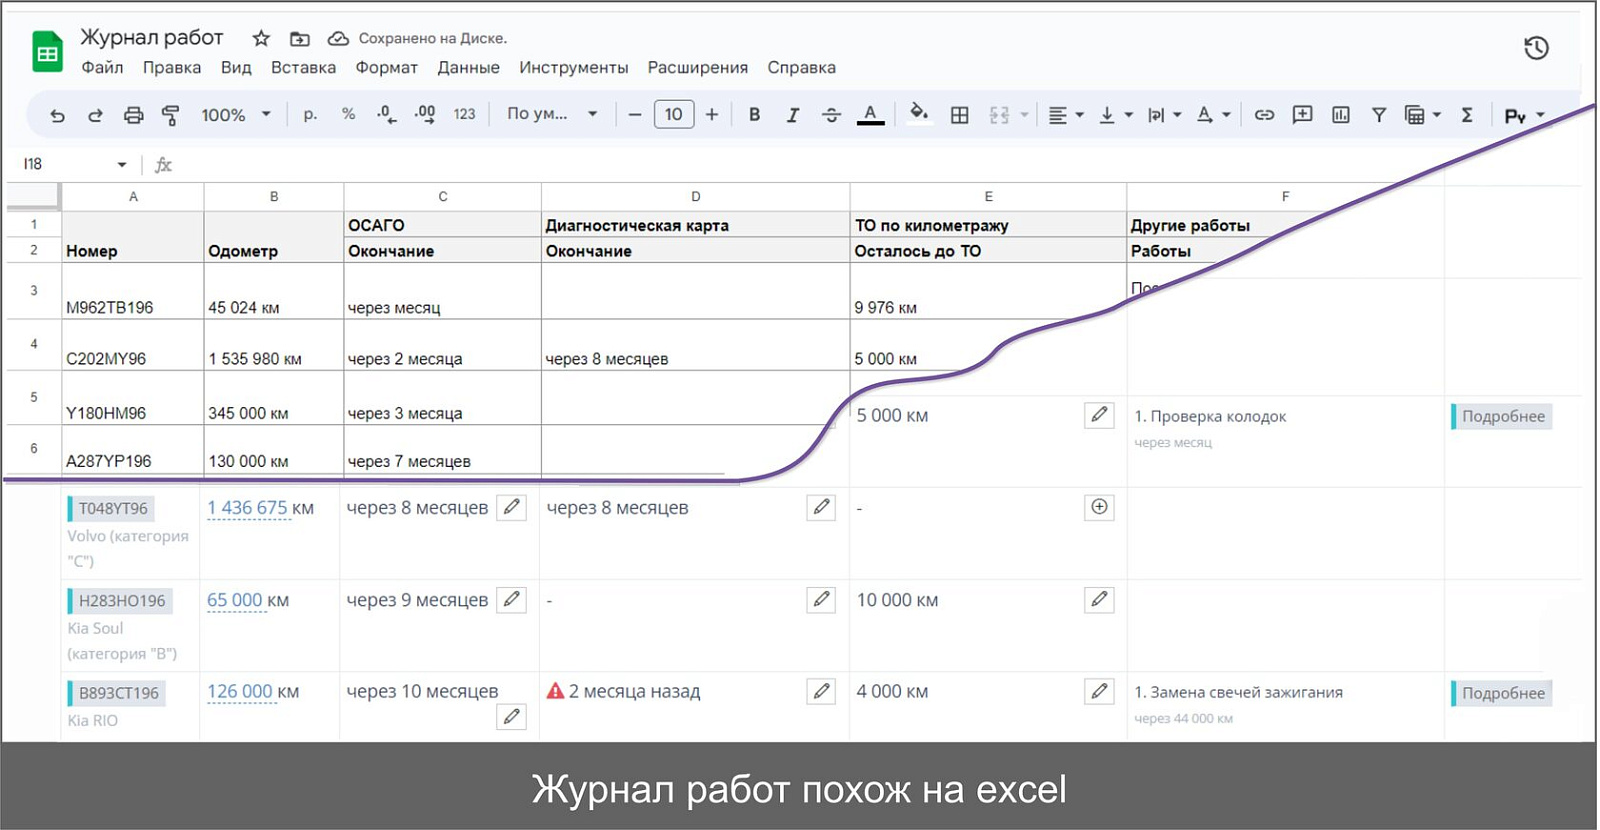Screen dimensions: 1600x830
Task: Toggle italic formatting
Action: [x=792, y=114]
